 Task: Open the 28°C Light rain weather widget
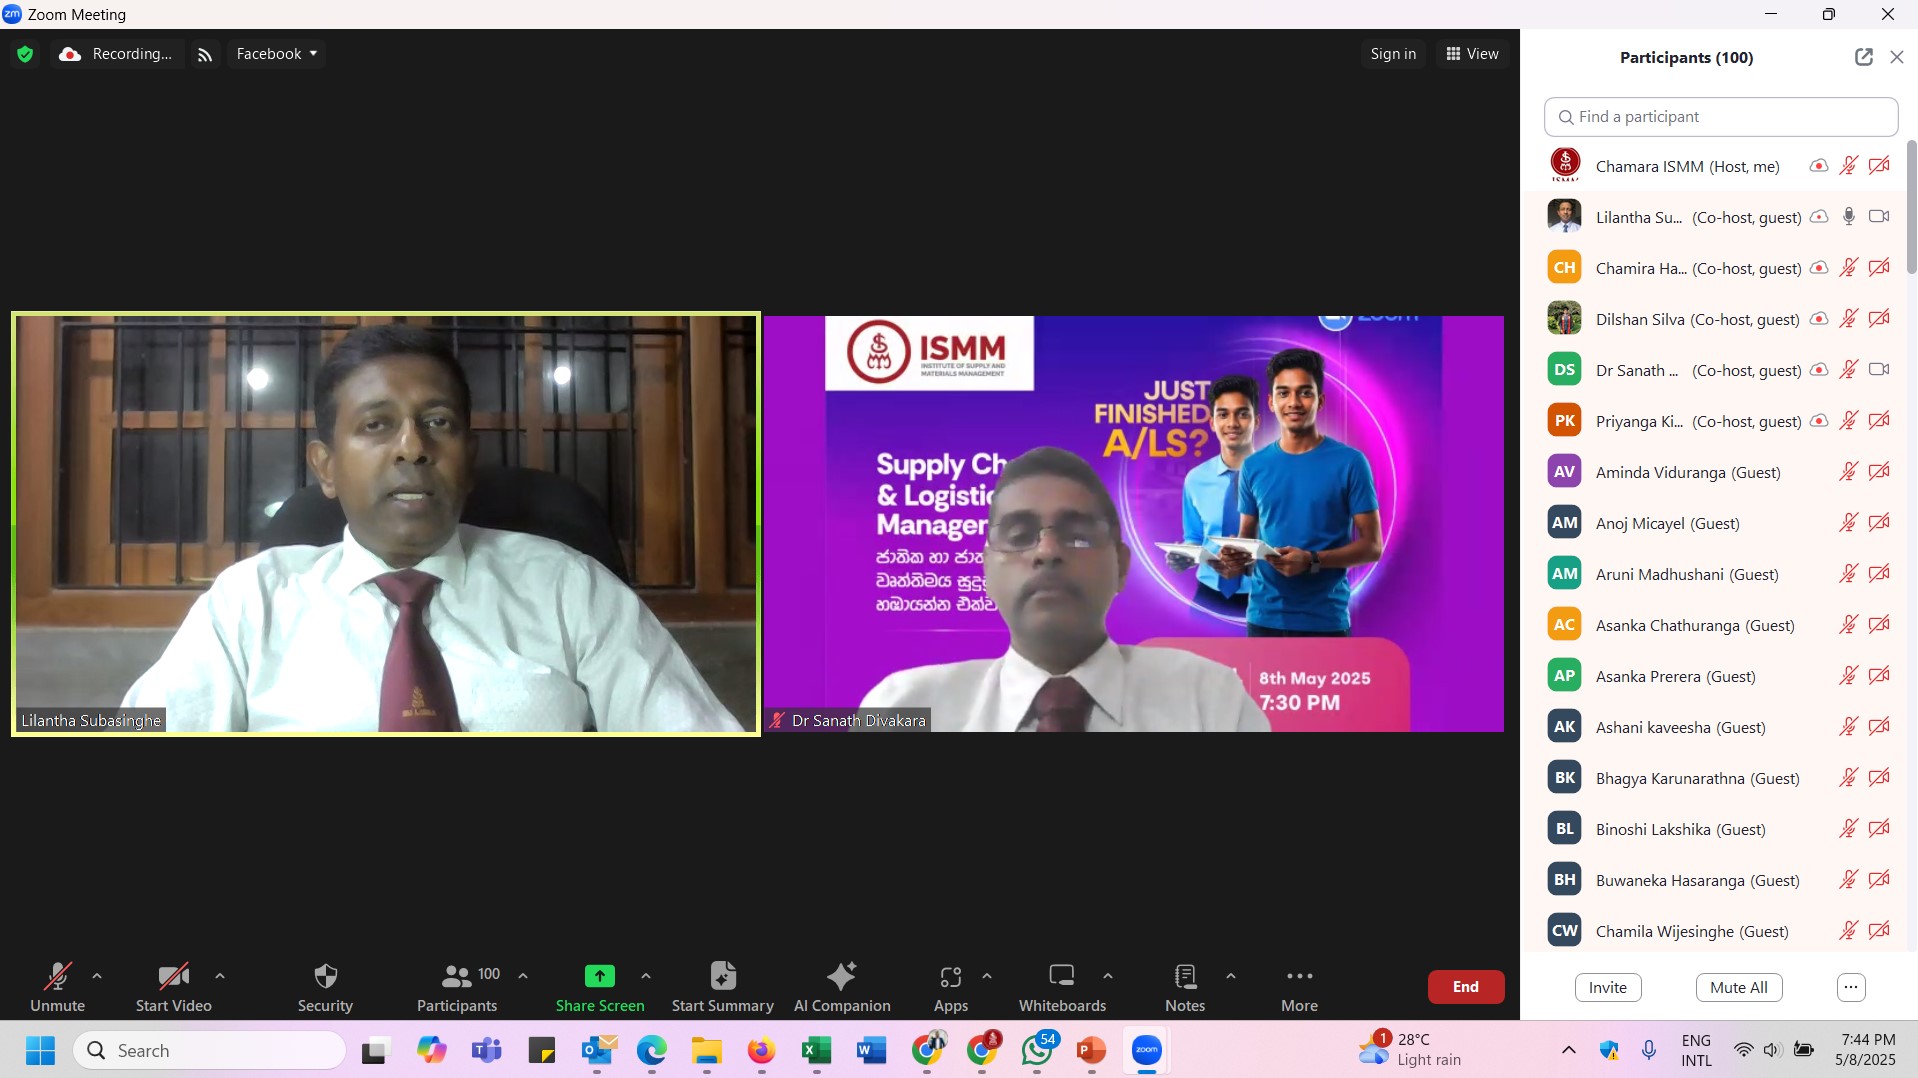pos(1410,1050)
